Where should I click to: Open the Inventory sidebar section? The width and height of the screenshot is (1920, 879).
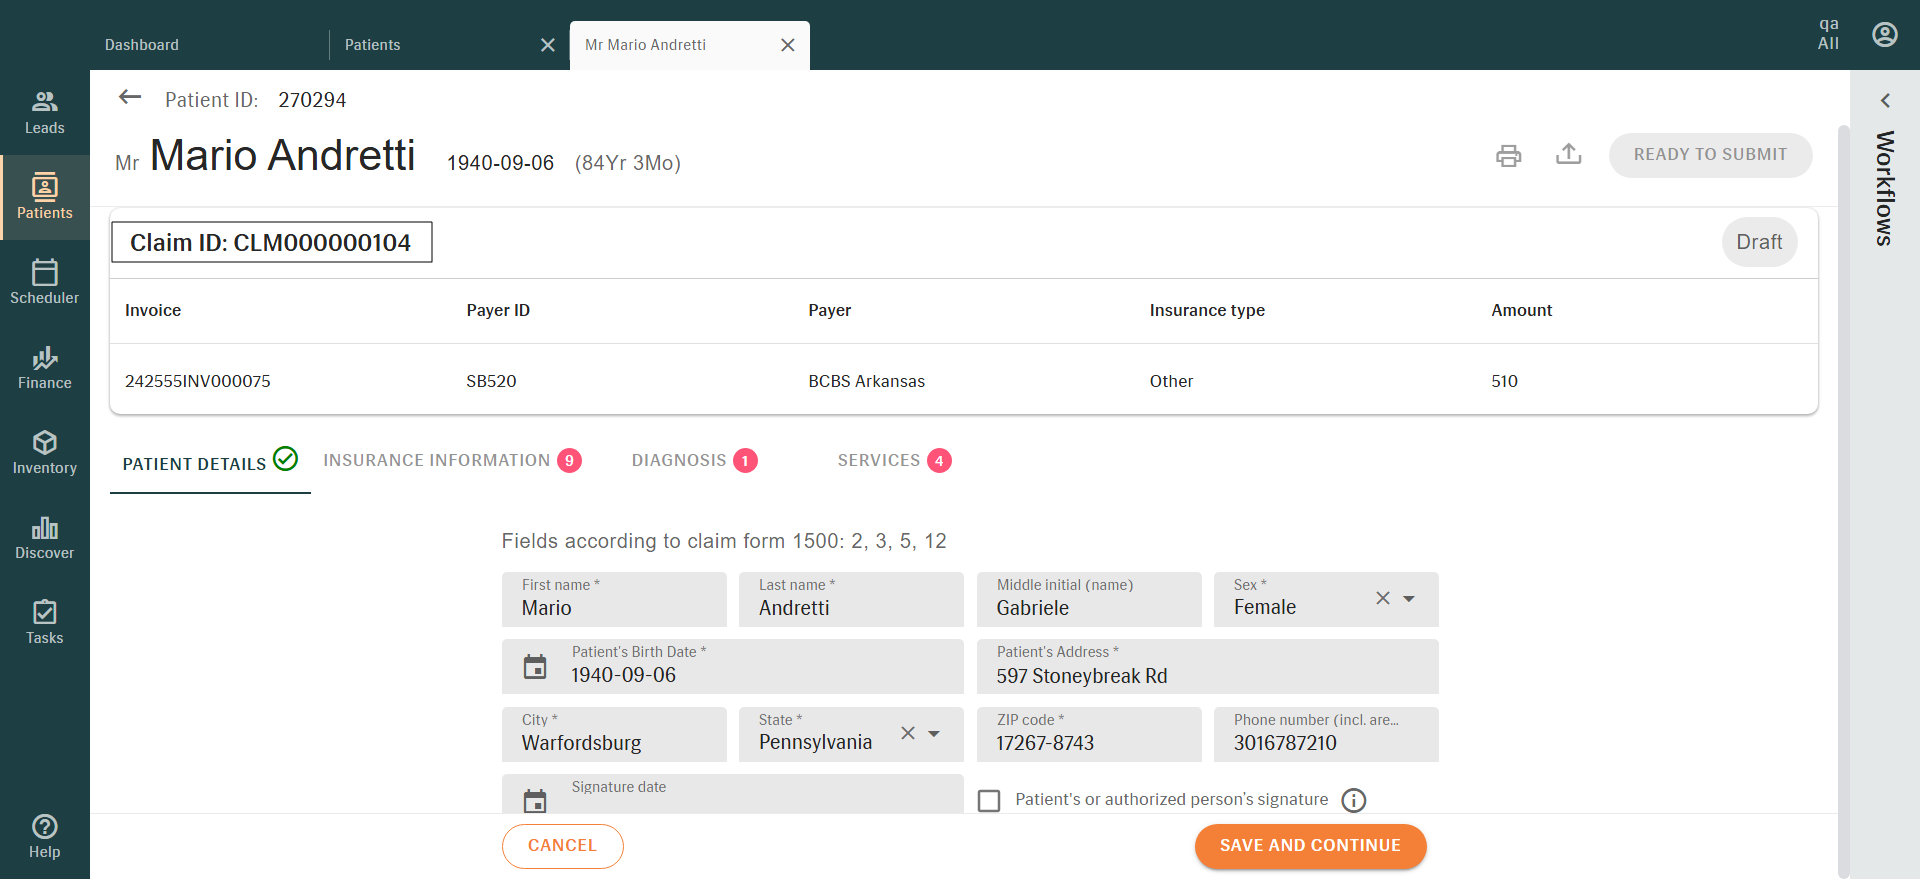[44, 452]
